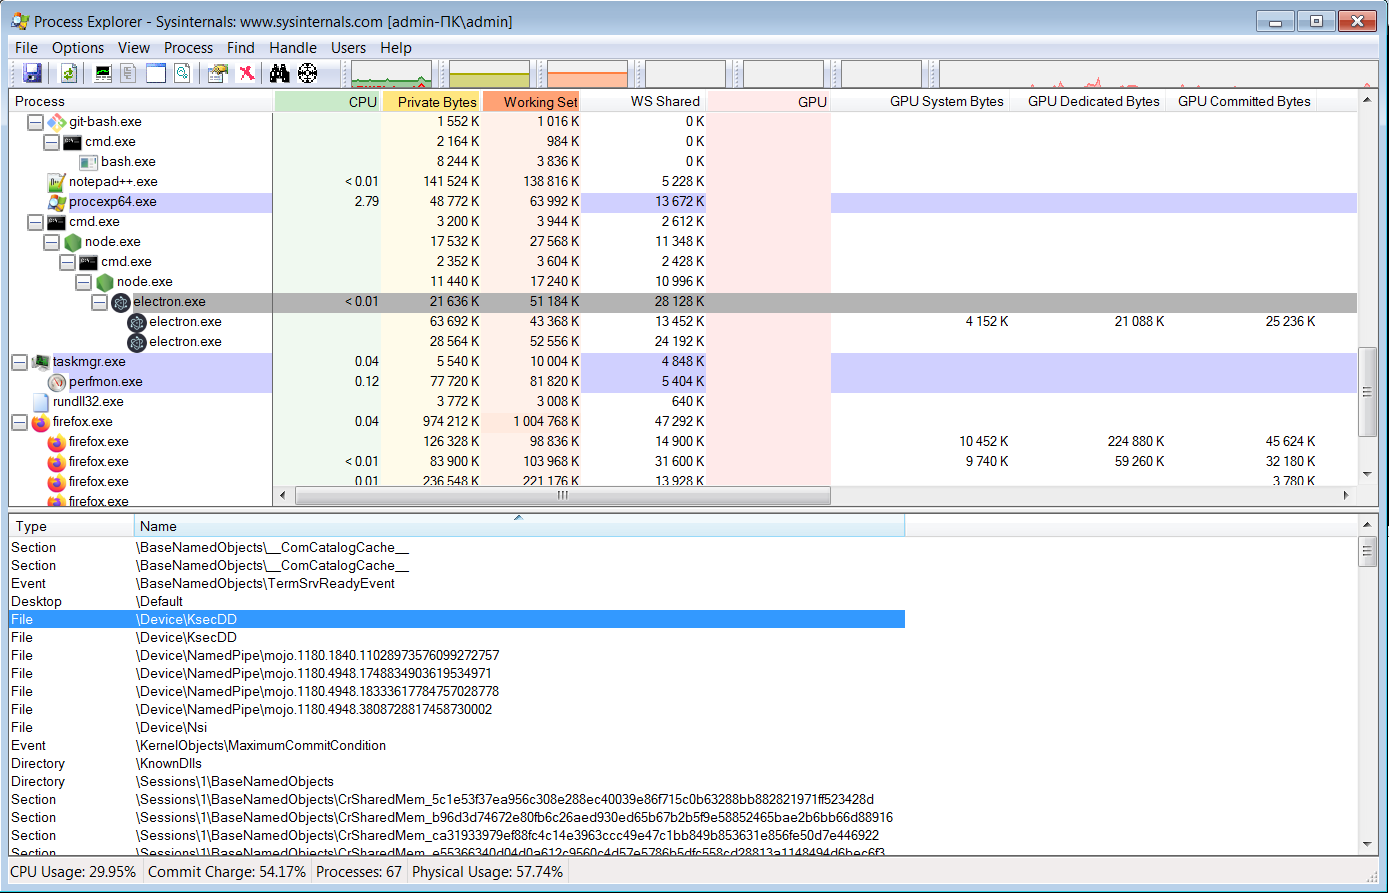Click the bash.exe process icon

(x=88, y=162)
